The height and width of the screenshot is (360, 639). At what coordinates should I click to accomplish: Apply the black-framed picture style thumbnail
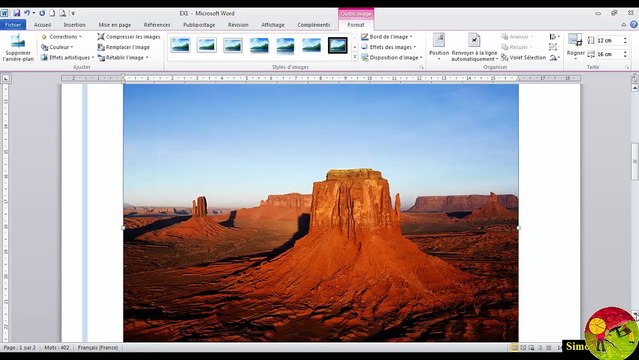(x=338, y=45)
